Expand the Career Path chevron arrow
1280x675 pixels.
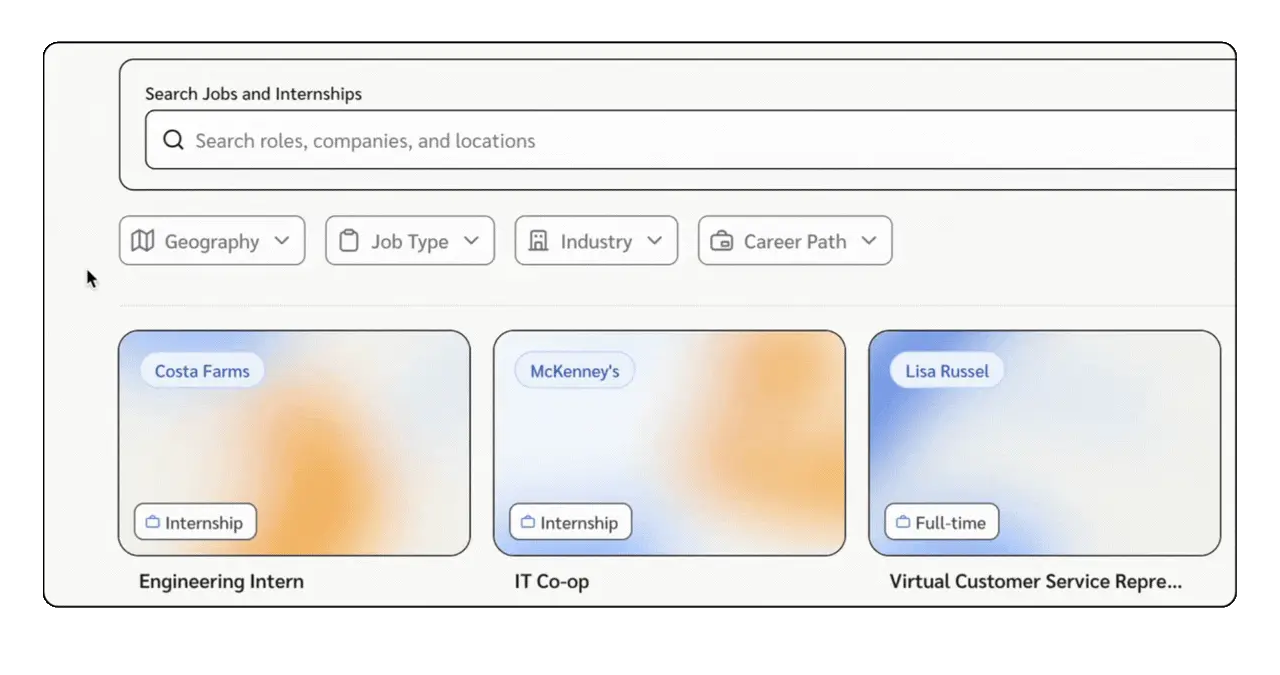click(869, 241)
